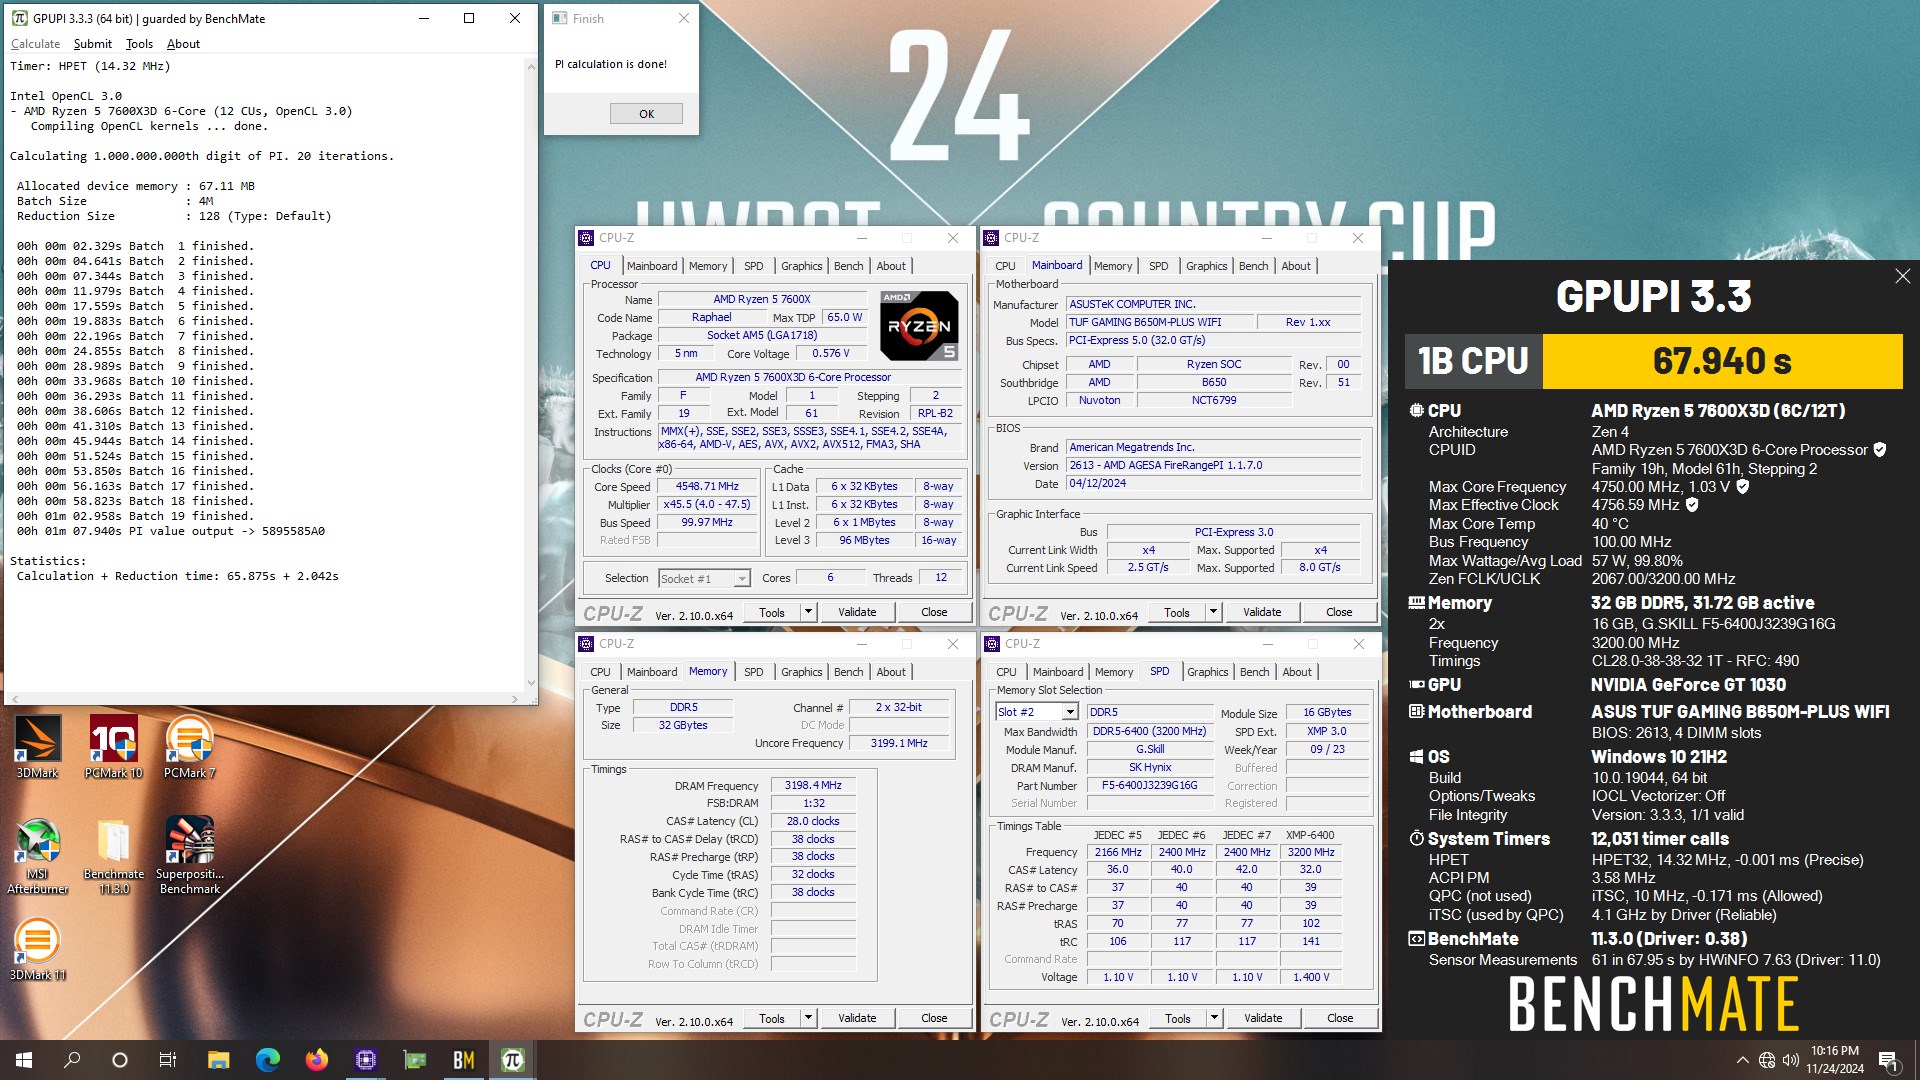The image size is (1920, 1080).
Task: Expand Tools arrow in CPU tab window
Action: pyautogui.click(x=808, y=612)
